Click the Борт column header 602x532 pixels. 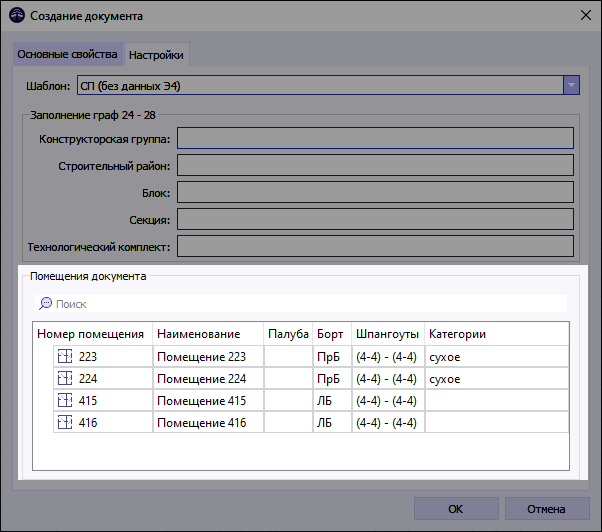coord(332,334)
